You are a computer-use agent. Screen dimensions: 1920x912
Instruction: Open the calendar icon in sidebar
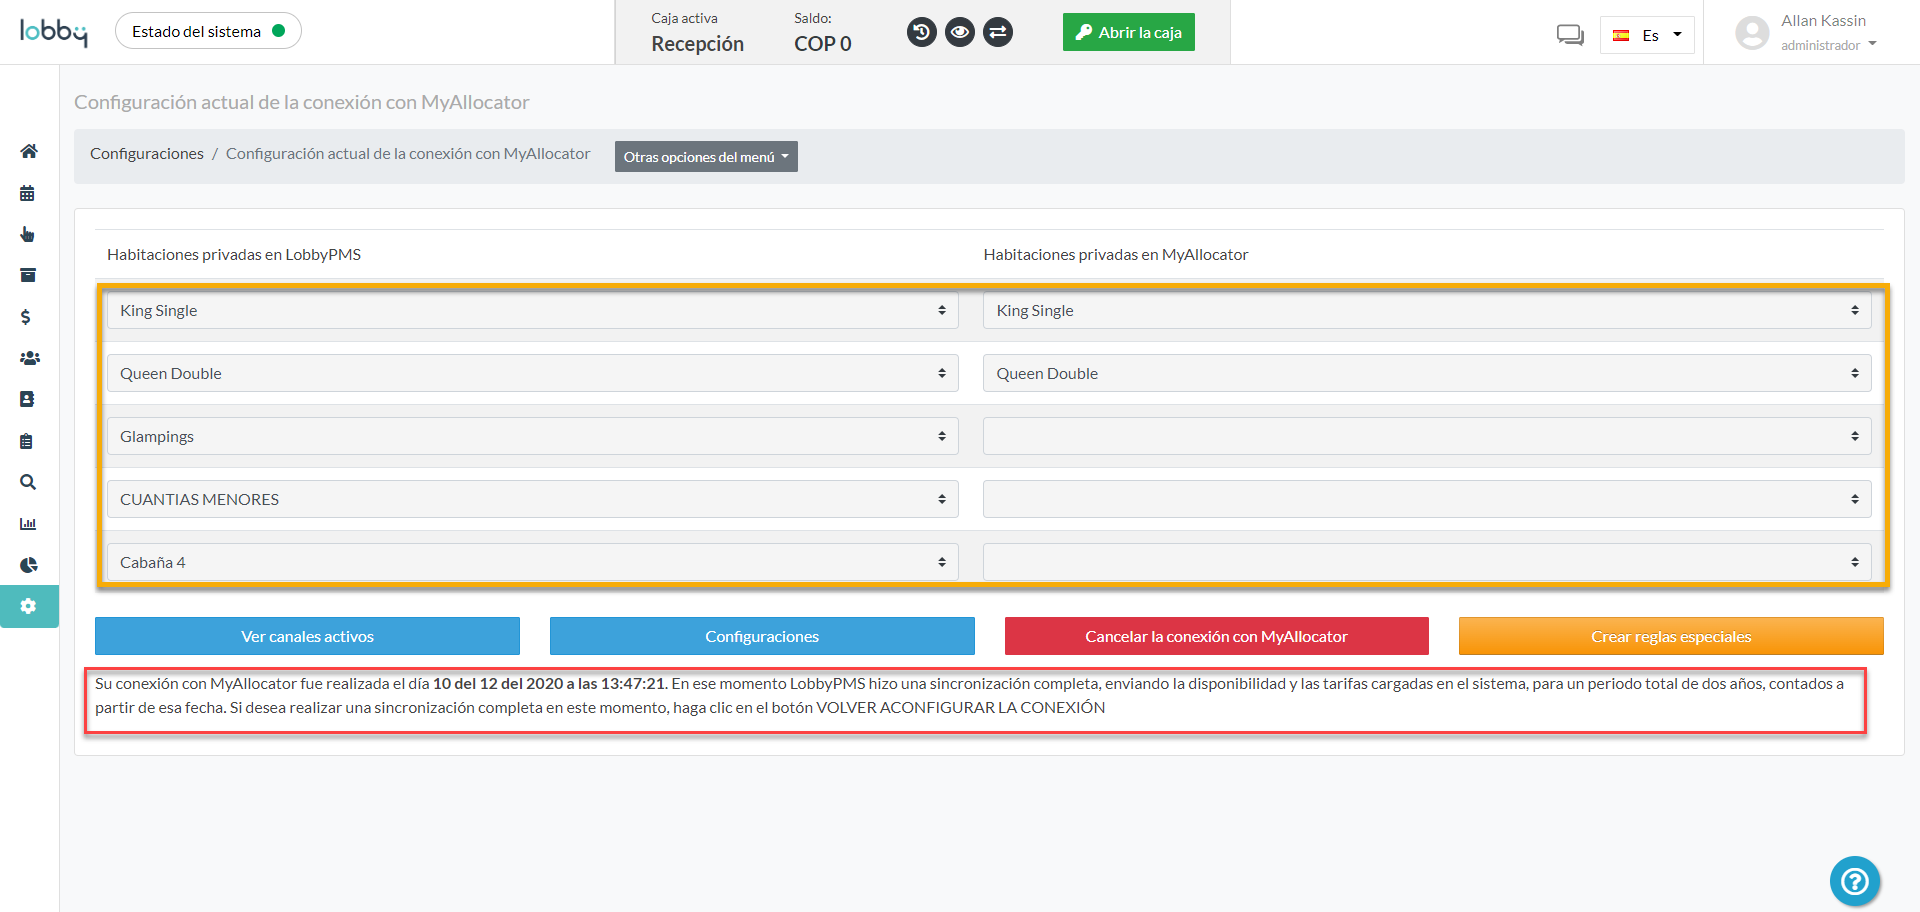[x=27, y=193]
